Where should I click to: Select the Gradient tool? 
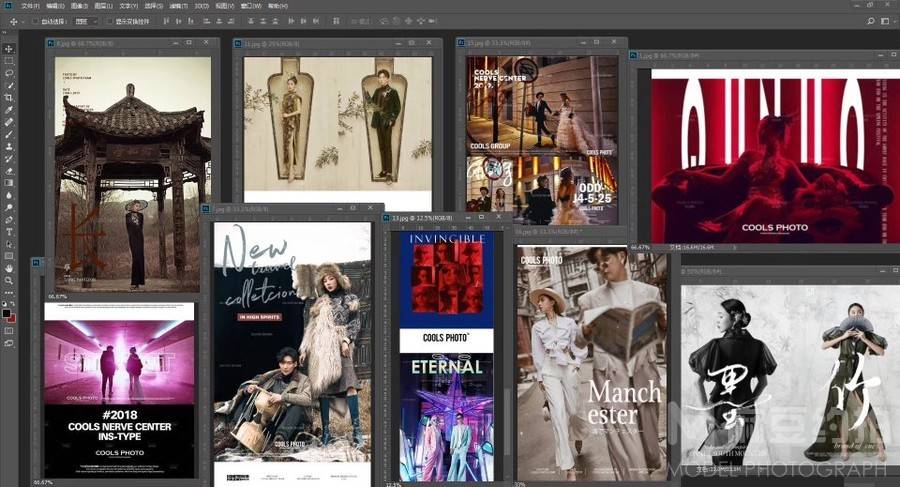click(9, 183)
